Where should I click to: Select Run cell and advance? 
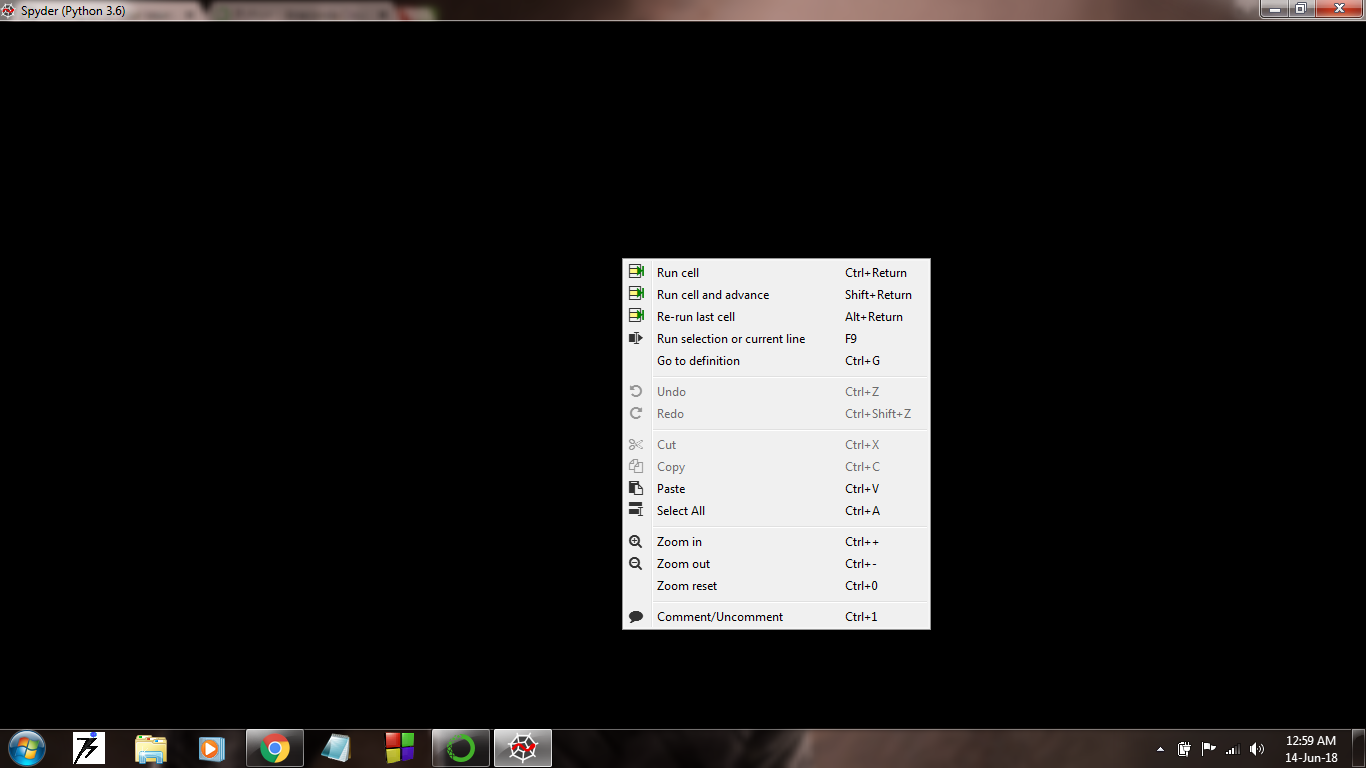click(776, 294)
